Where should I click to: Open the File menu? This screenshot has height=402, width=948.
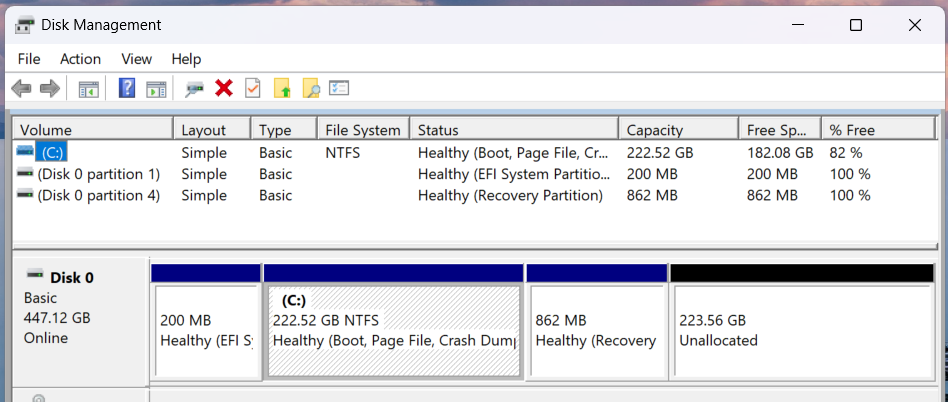click(29, 59)
